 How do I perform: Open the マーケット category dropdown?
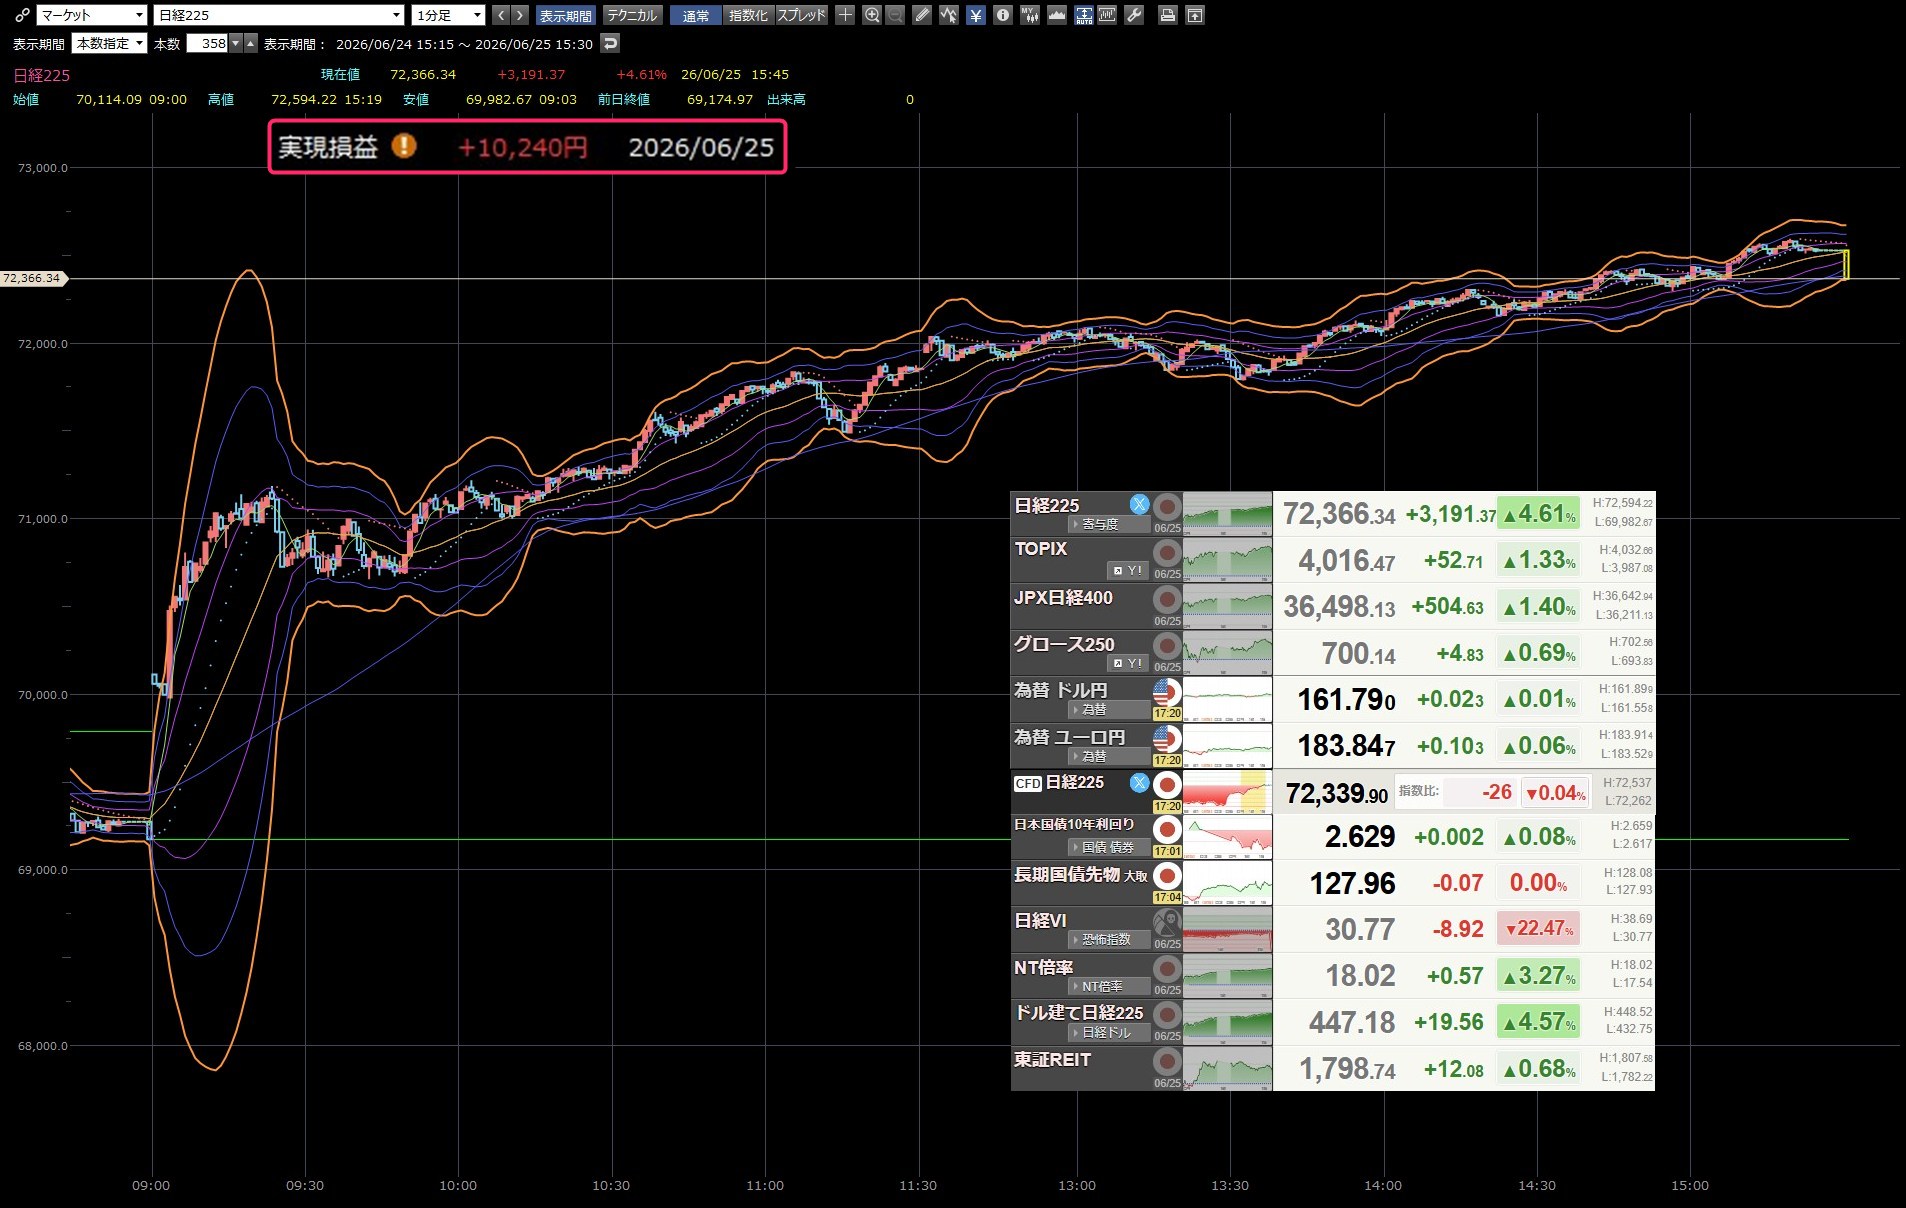92,15
